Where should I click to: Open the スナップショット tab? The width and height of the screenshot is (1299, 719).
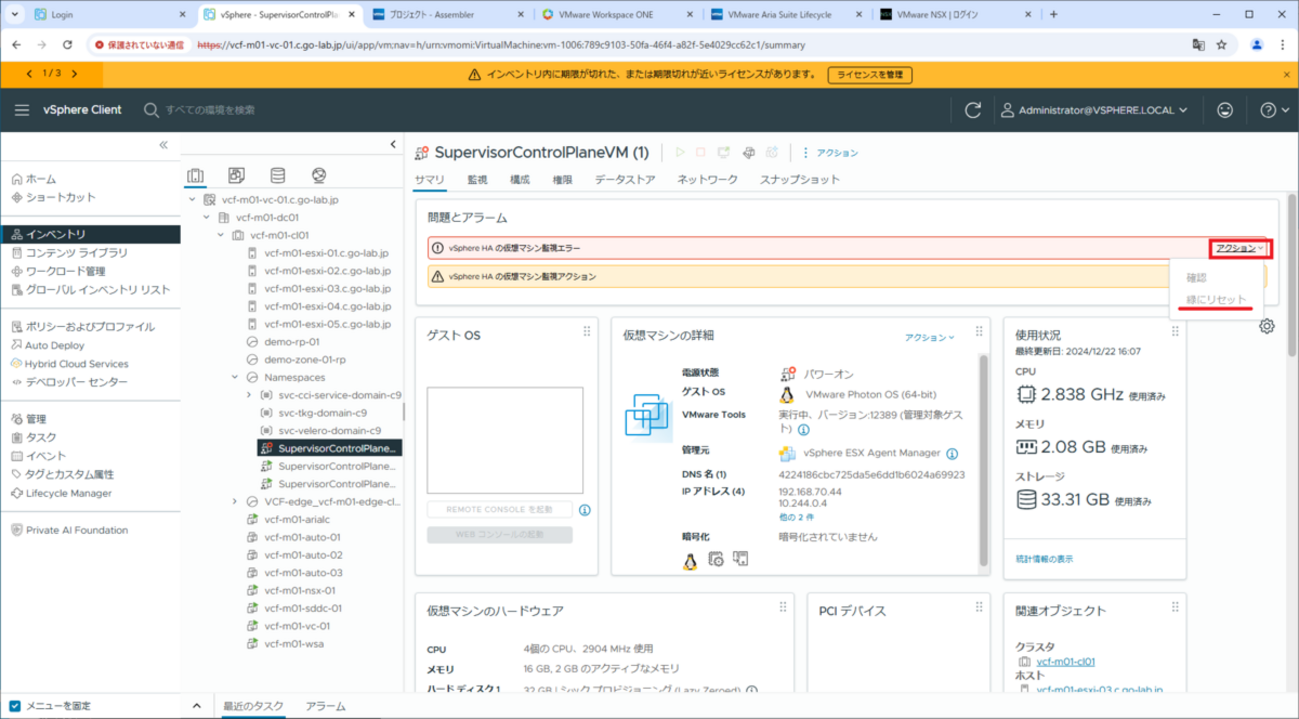(x=800, y=180)
